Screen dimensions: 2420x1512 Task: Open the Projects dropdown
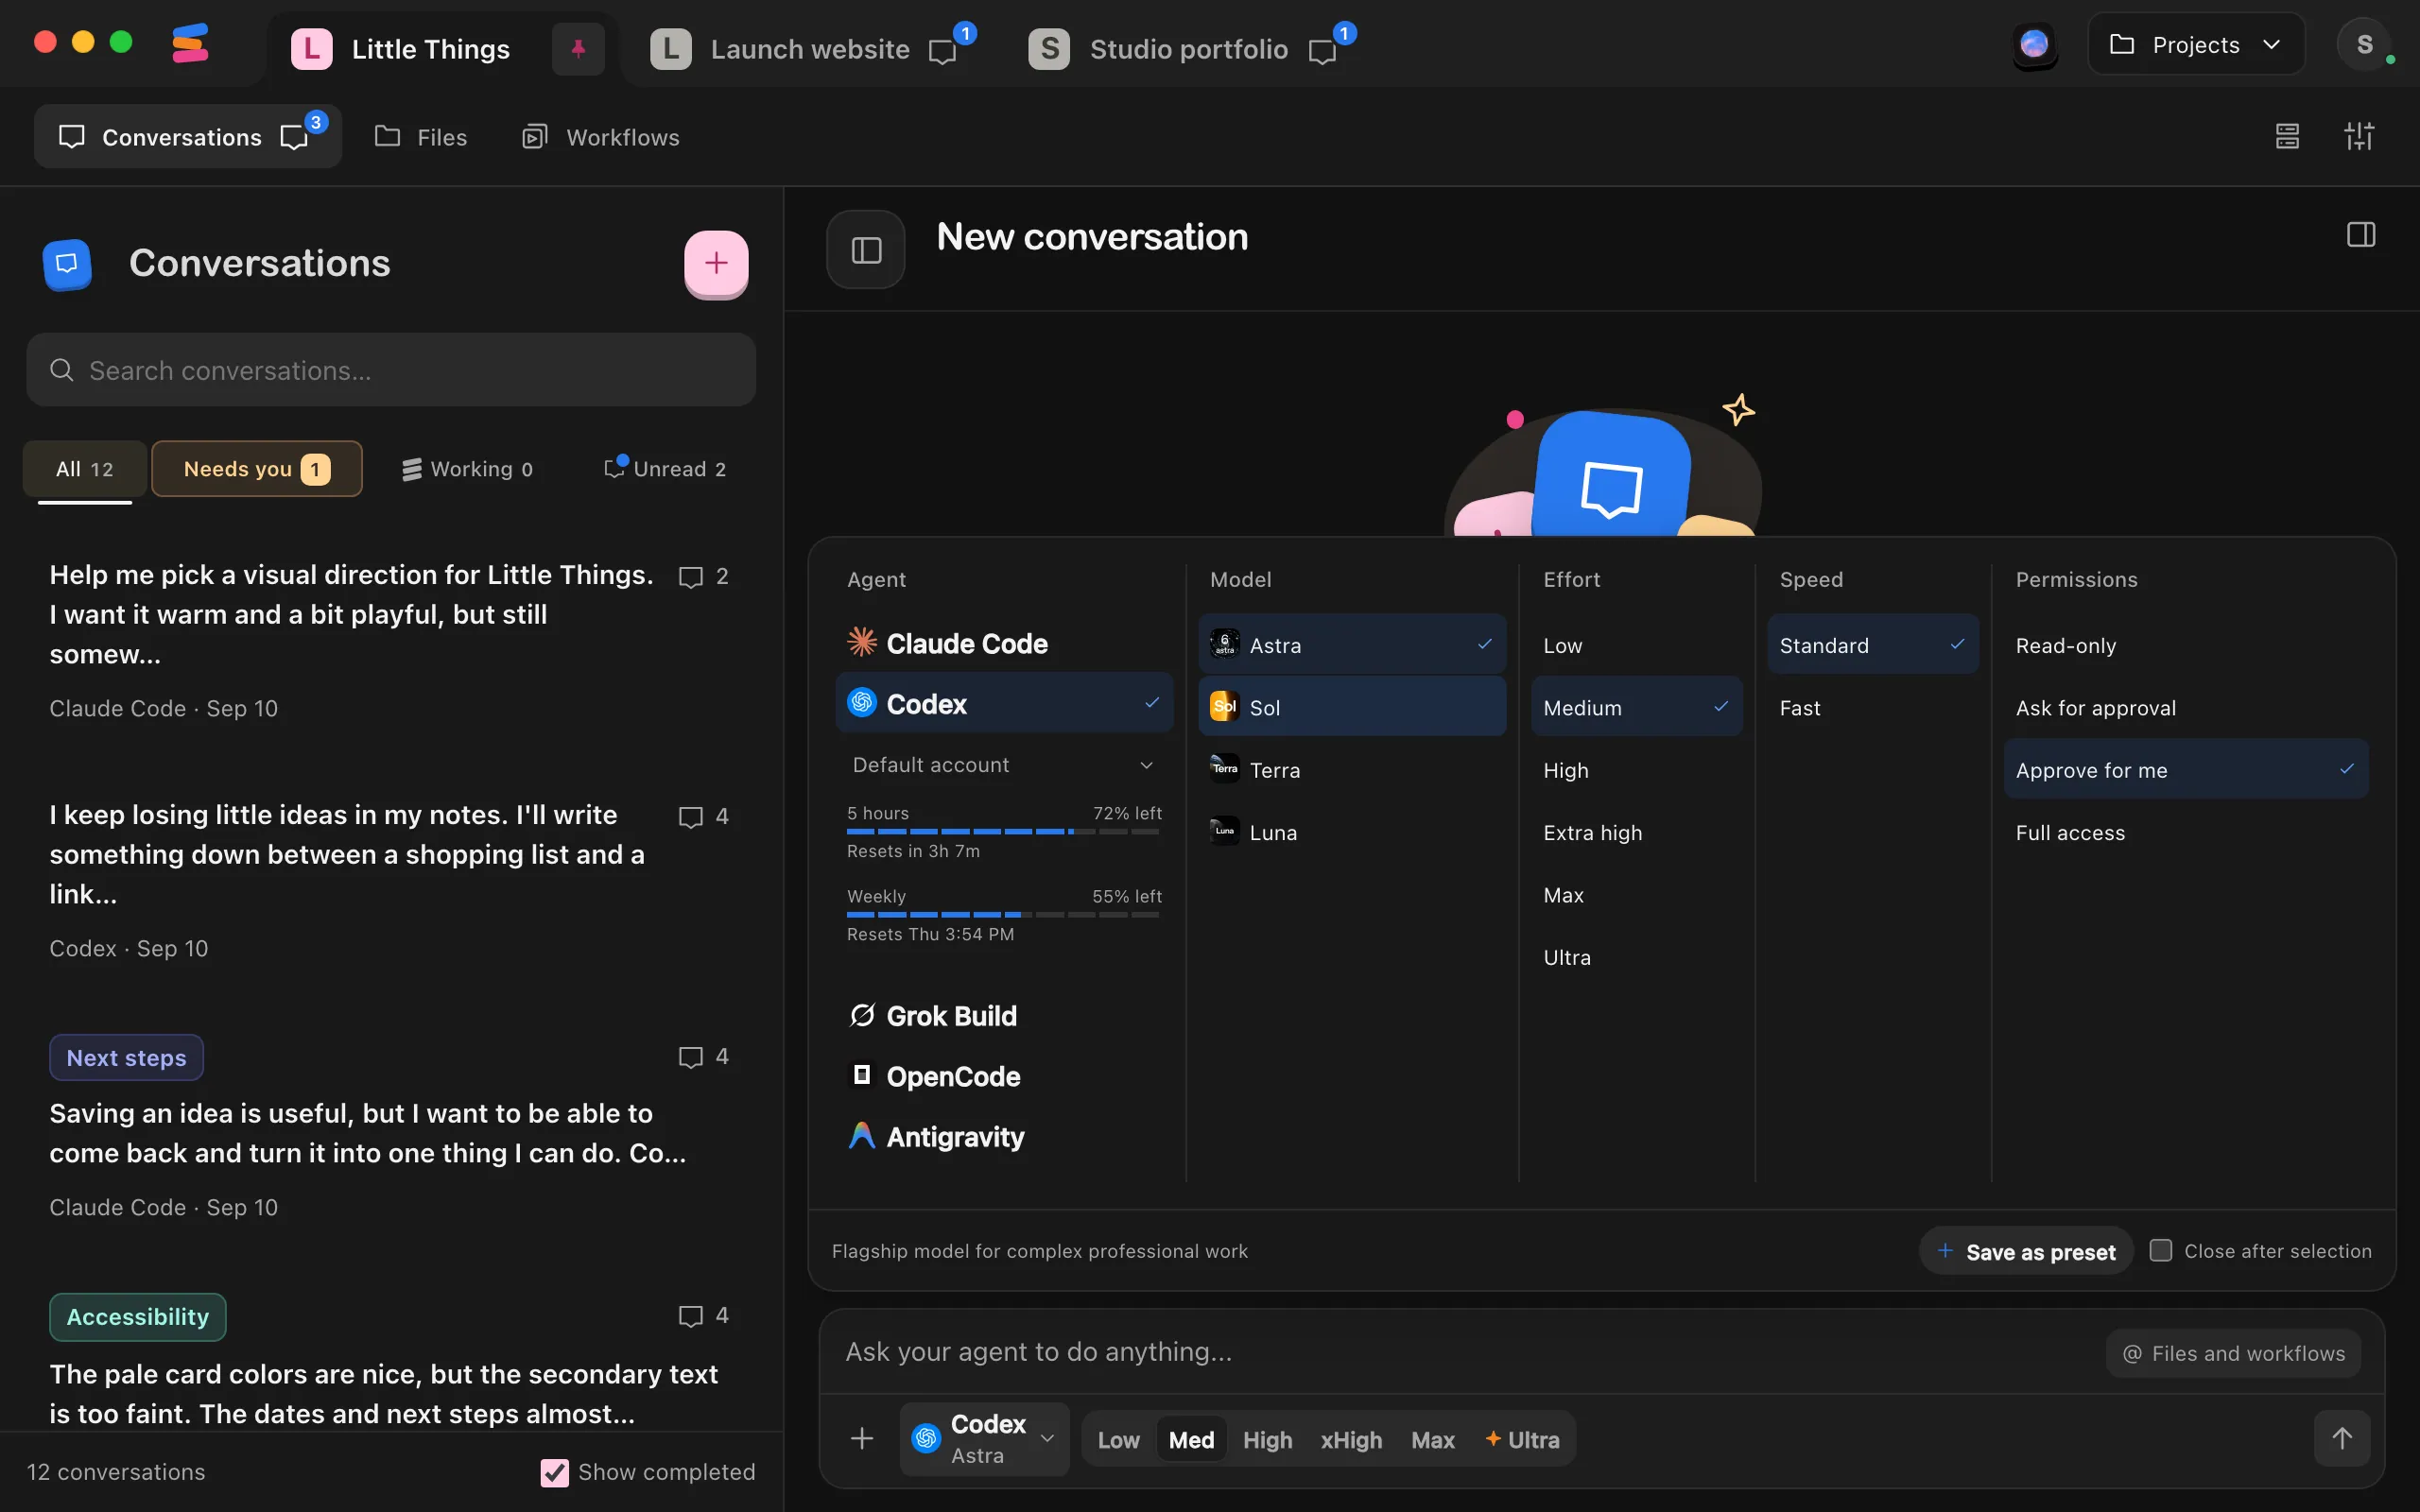tap(2196, 45)
